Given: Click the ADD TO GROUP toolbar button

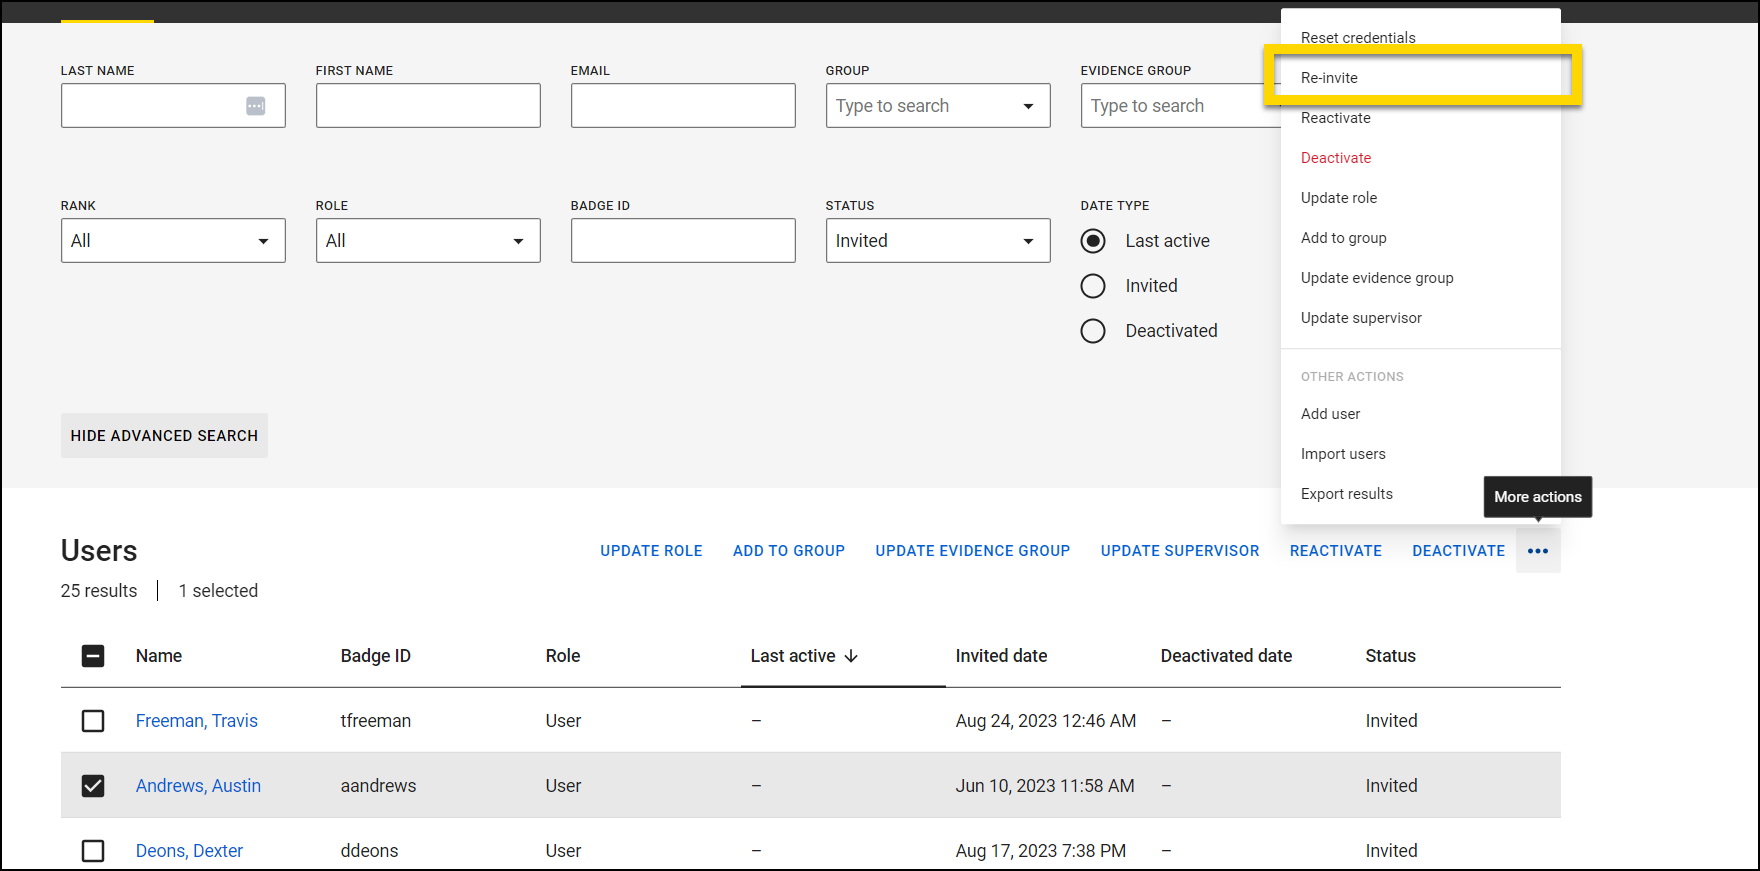Looking at the screenshot, I should click(x=789, y=551).
